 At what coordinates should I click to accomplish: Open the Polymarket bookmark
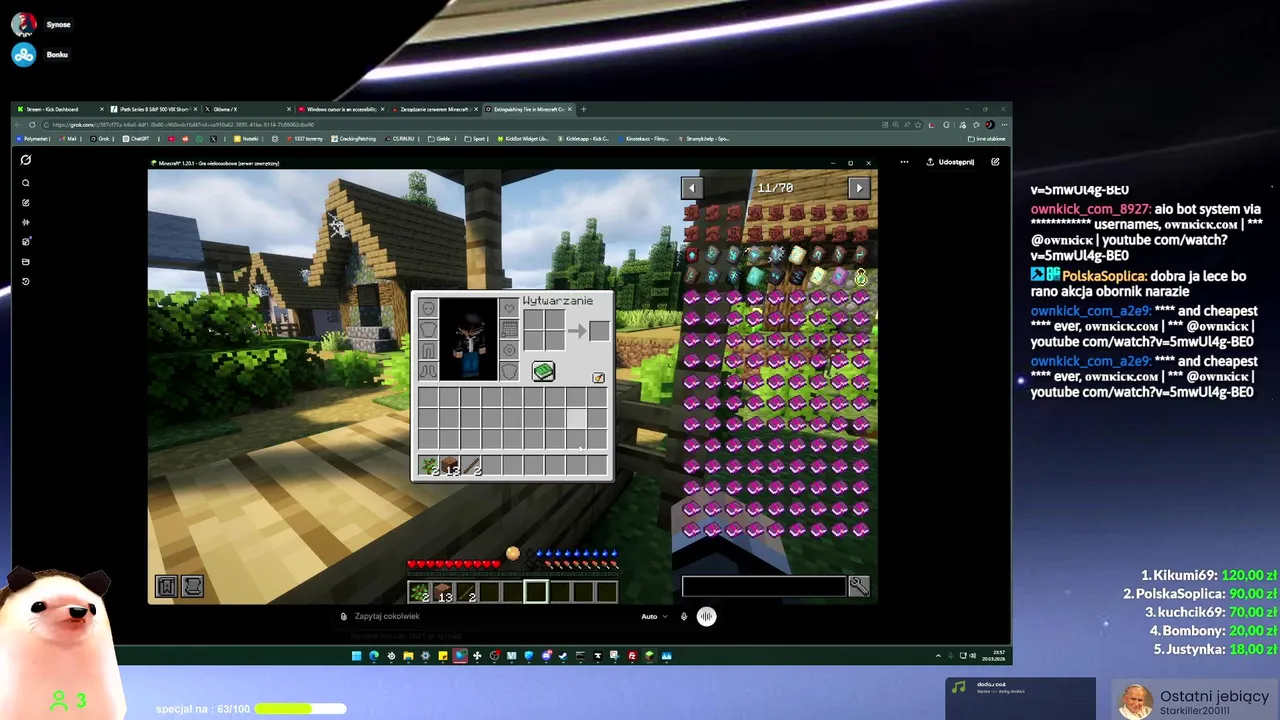coord(31,139)
